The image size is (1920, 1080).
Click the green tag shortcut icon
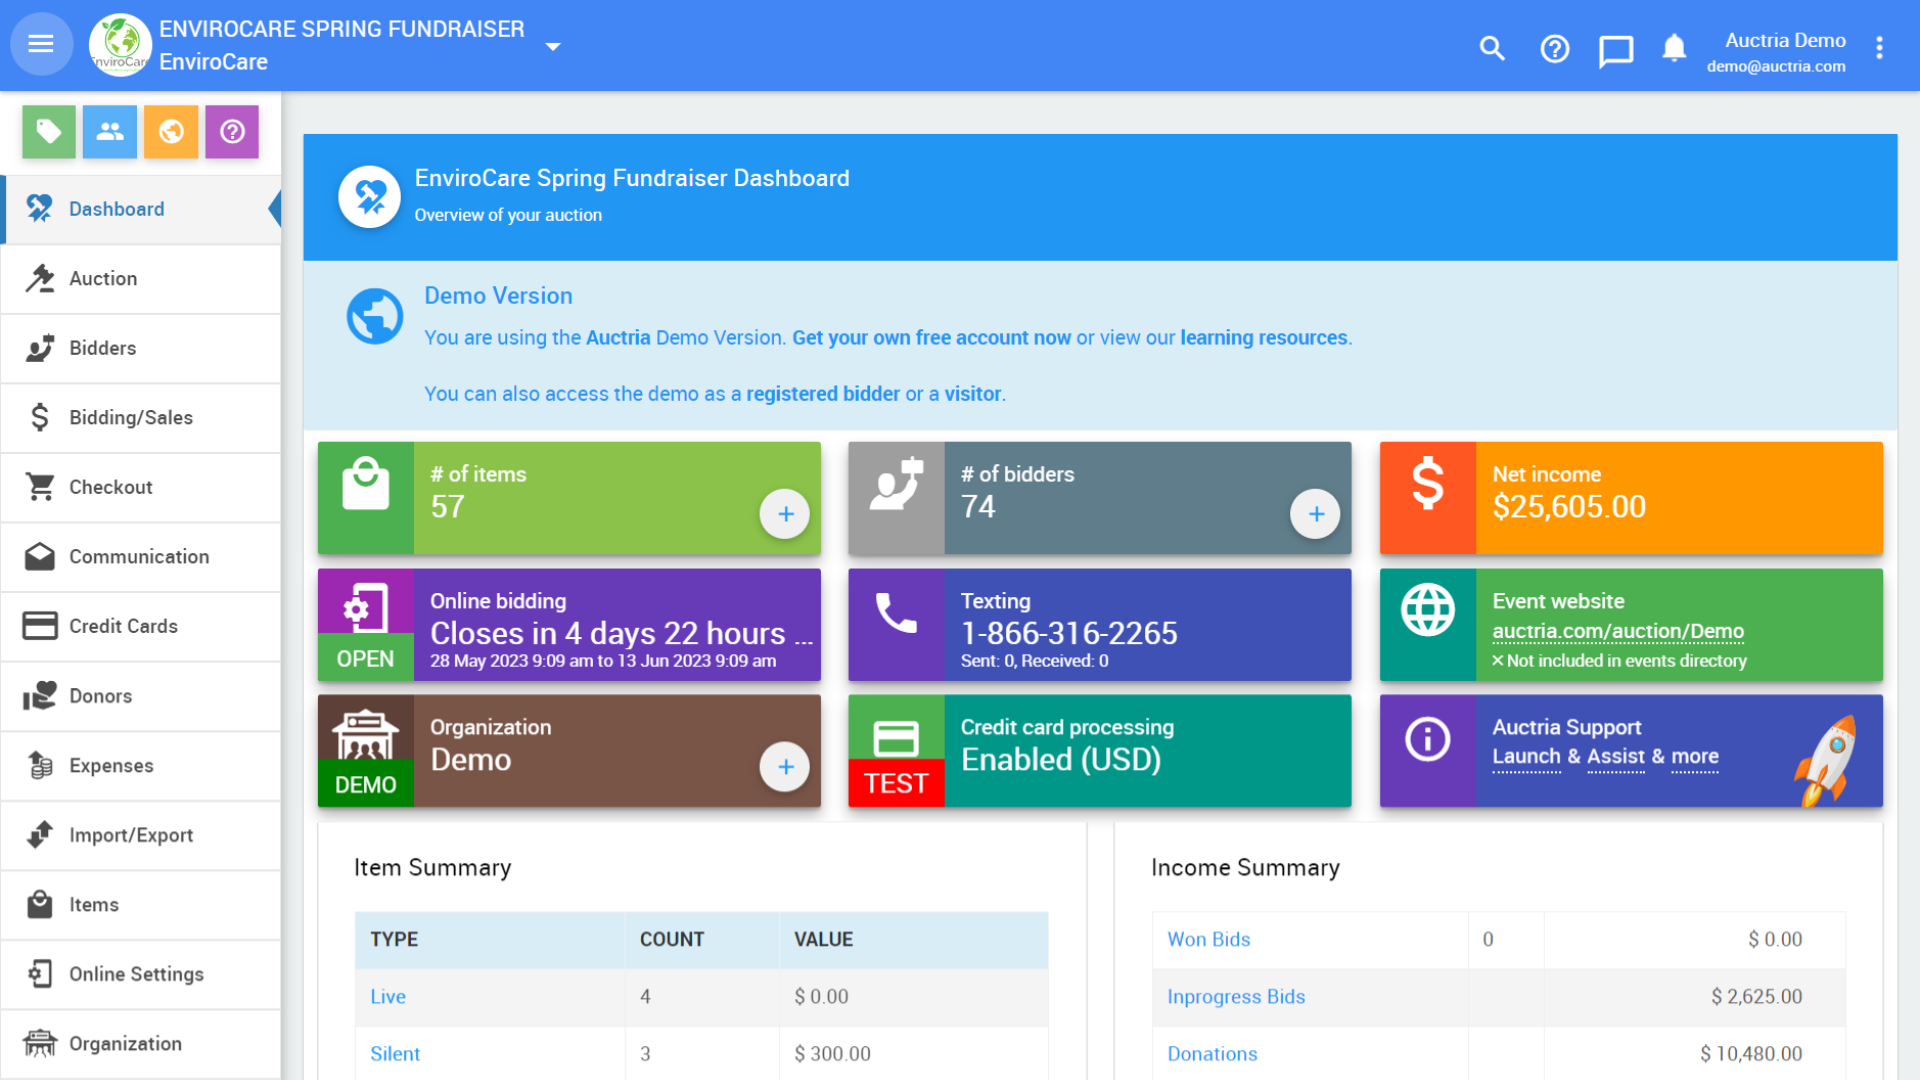pos(49,131)
